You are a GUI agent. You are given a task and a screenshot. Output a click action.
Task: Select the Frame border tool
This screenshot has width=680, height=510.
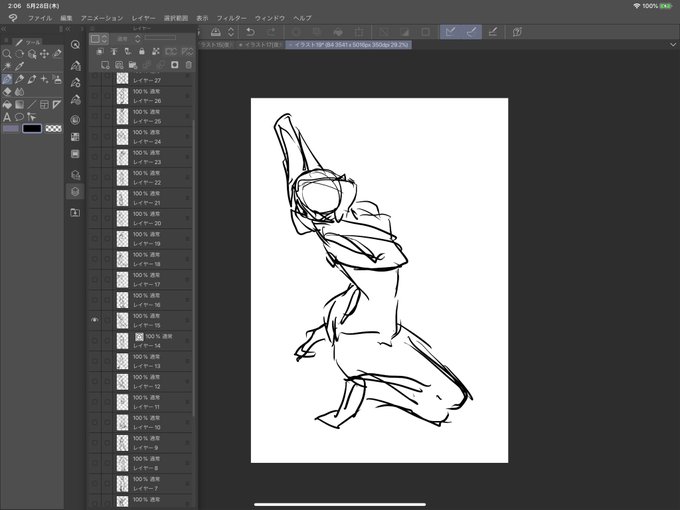point(44,105)
